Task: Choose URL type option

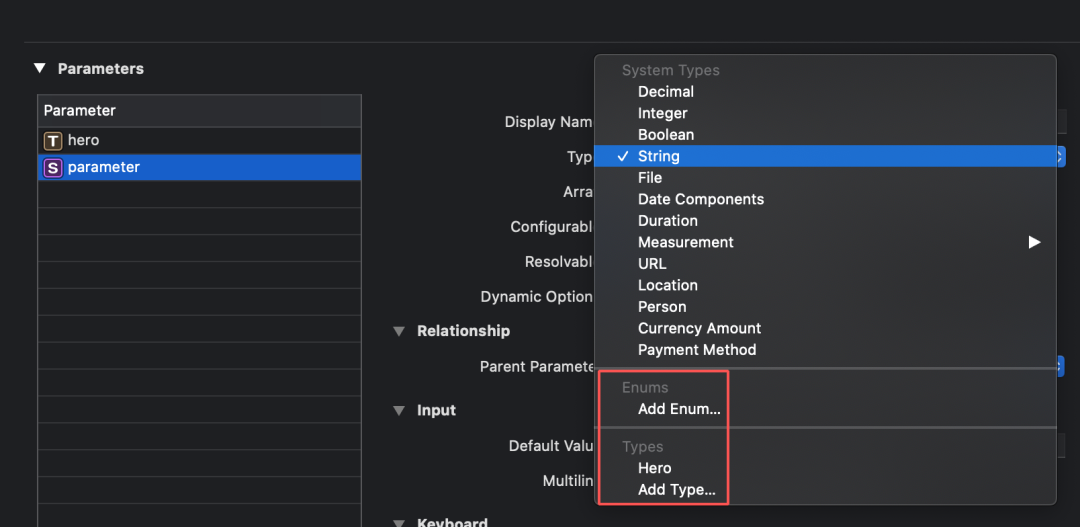Action: pyautogui.click(x=652, y=264)
